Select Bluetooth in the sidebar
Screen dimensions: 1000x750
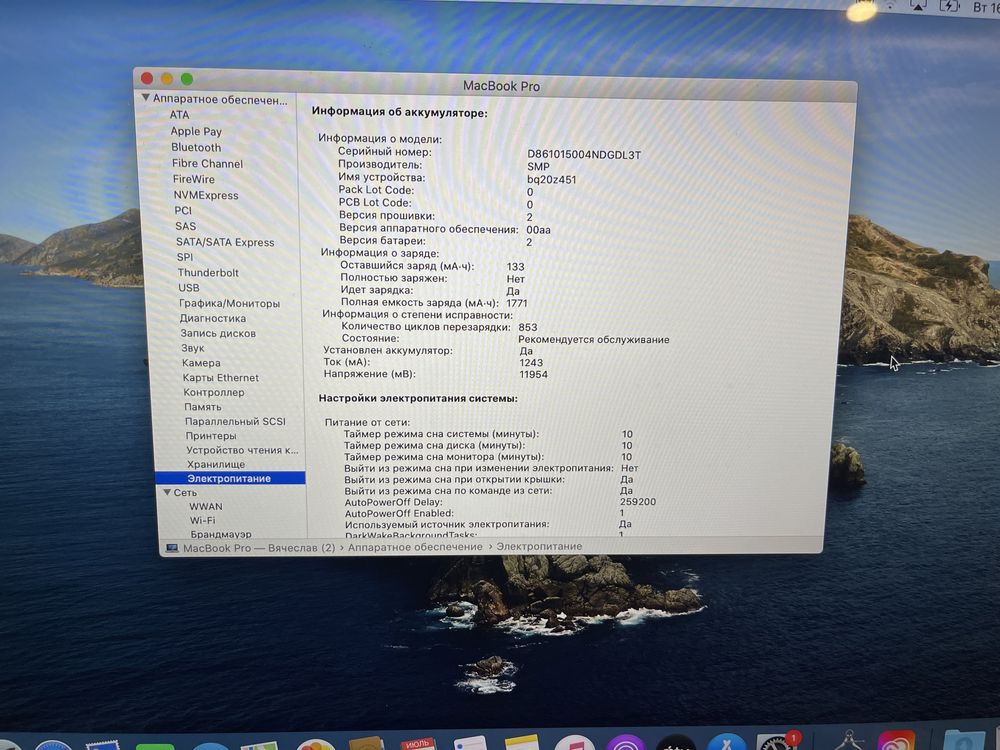[196, 147]
